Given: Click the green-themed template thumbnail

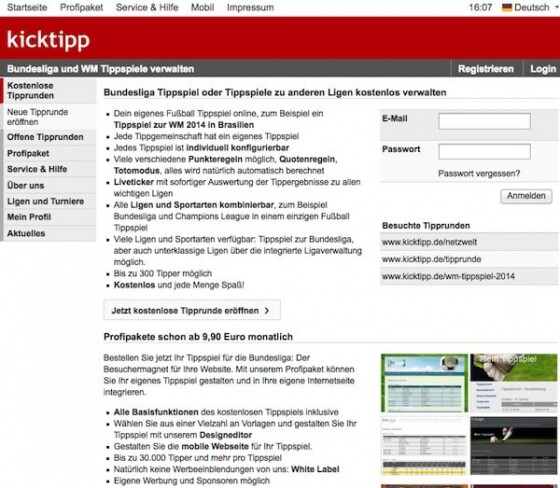Looking at the screenshot, I should pos(424,383).
